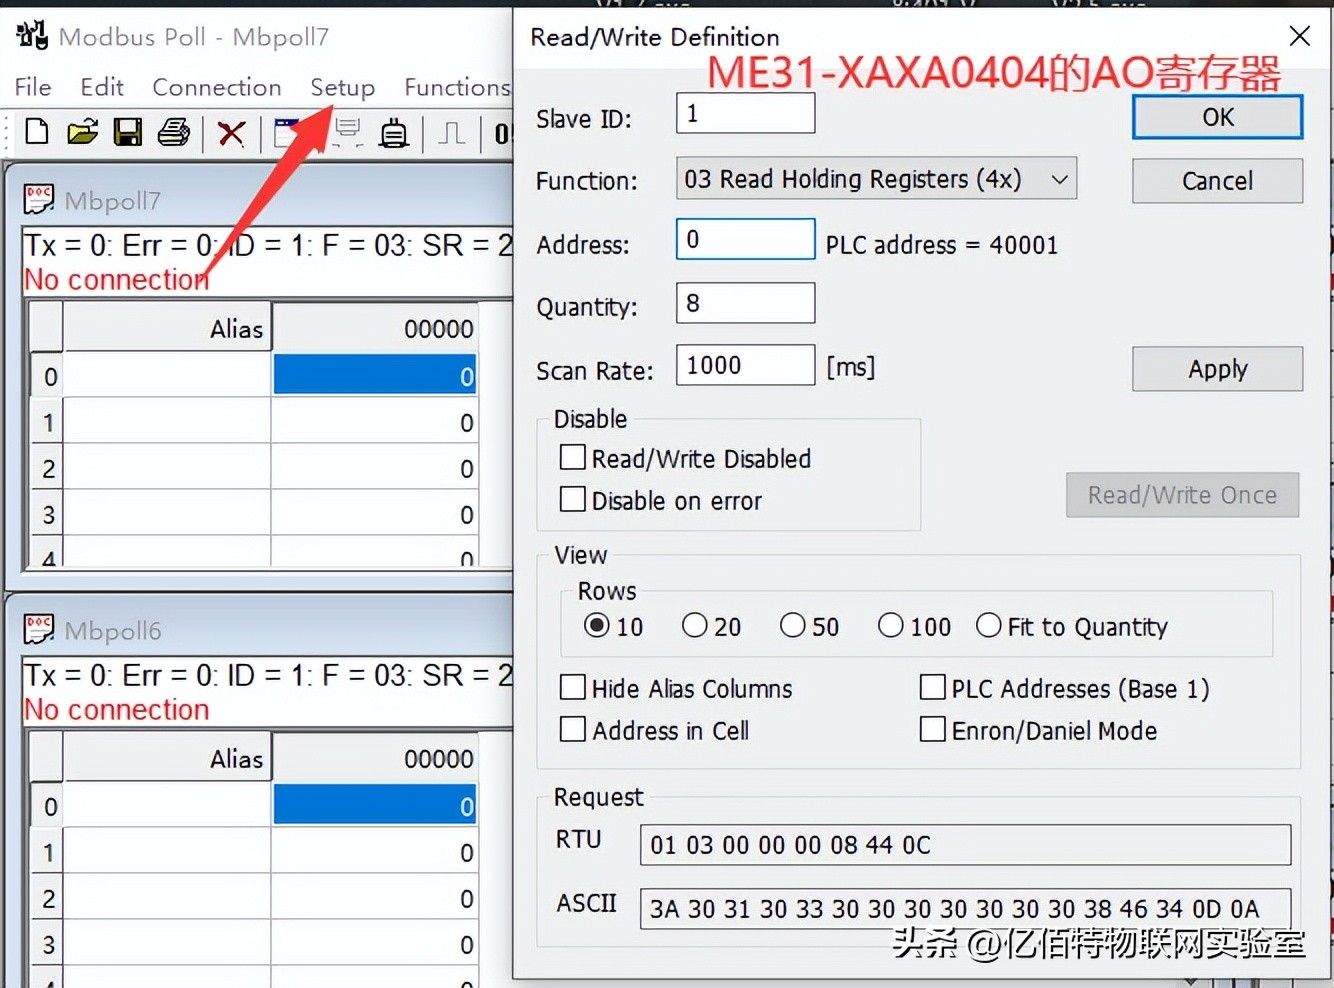Print using the printer toolbar icon

tap(174, 132)
